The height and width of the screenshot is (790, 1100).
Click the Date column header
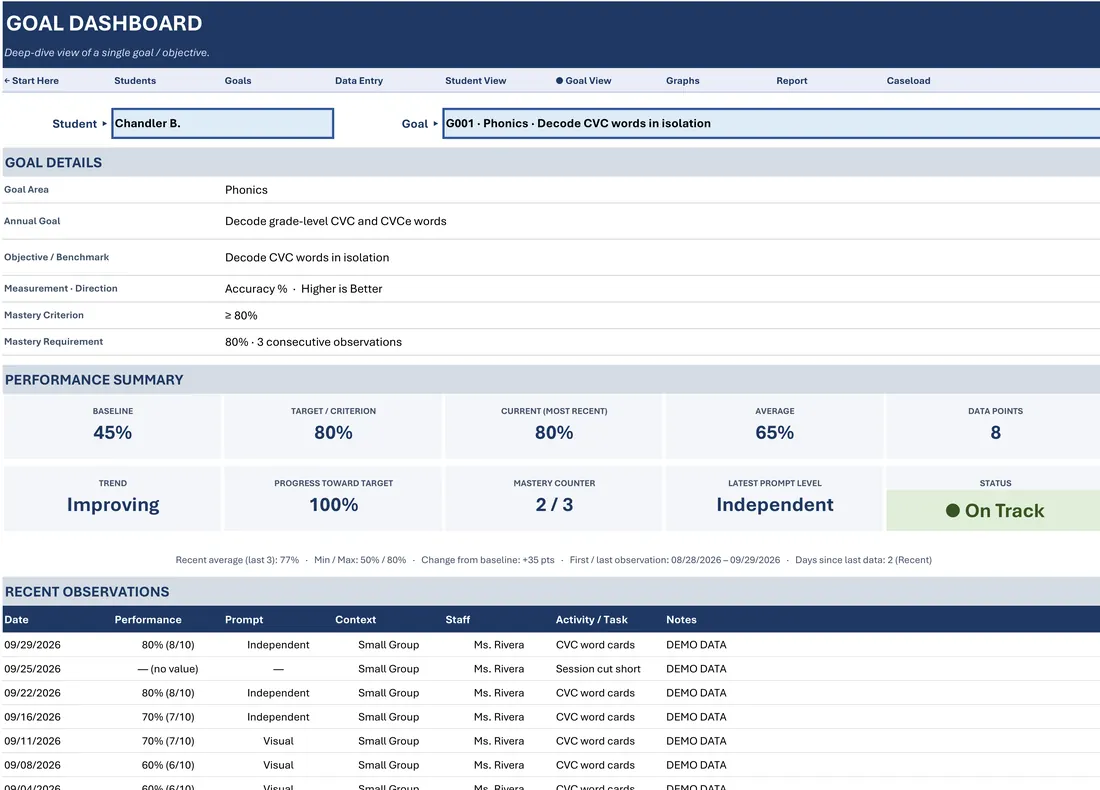point(16,620)
